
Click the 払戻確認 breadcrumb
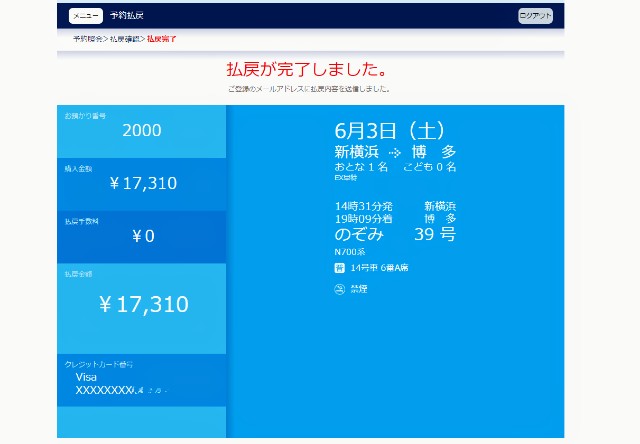click(x=124, y=39)
